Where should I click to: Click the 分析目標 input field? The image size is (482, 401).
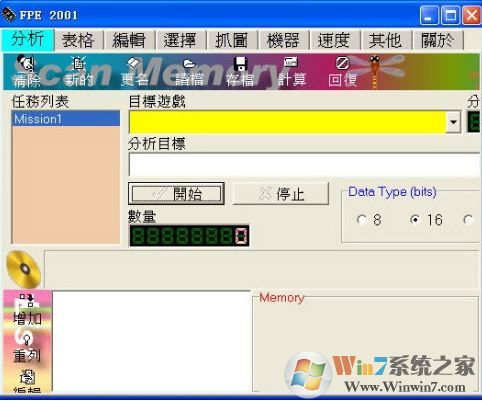coord(304,165)
